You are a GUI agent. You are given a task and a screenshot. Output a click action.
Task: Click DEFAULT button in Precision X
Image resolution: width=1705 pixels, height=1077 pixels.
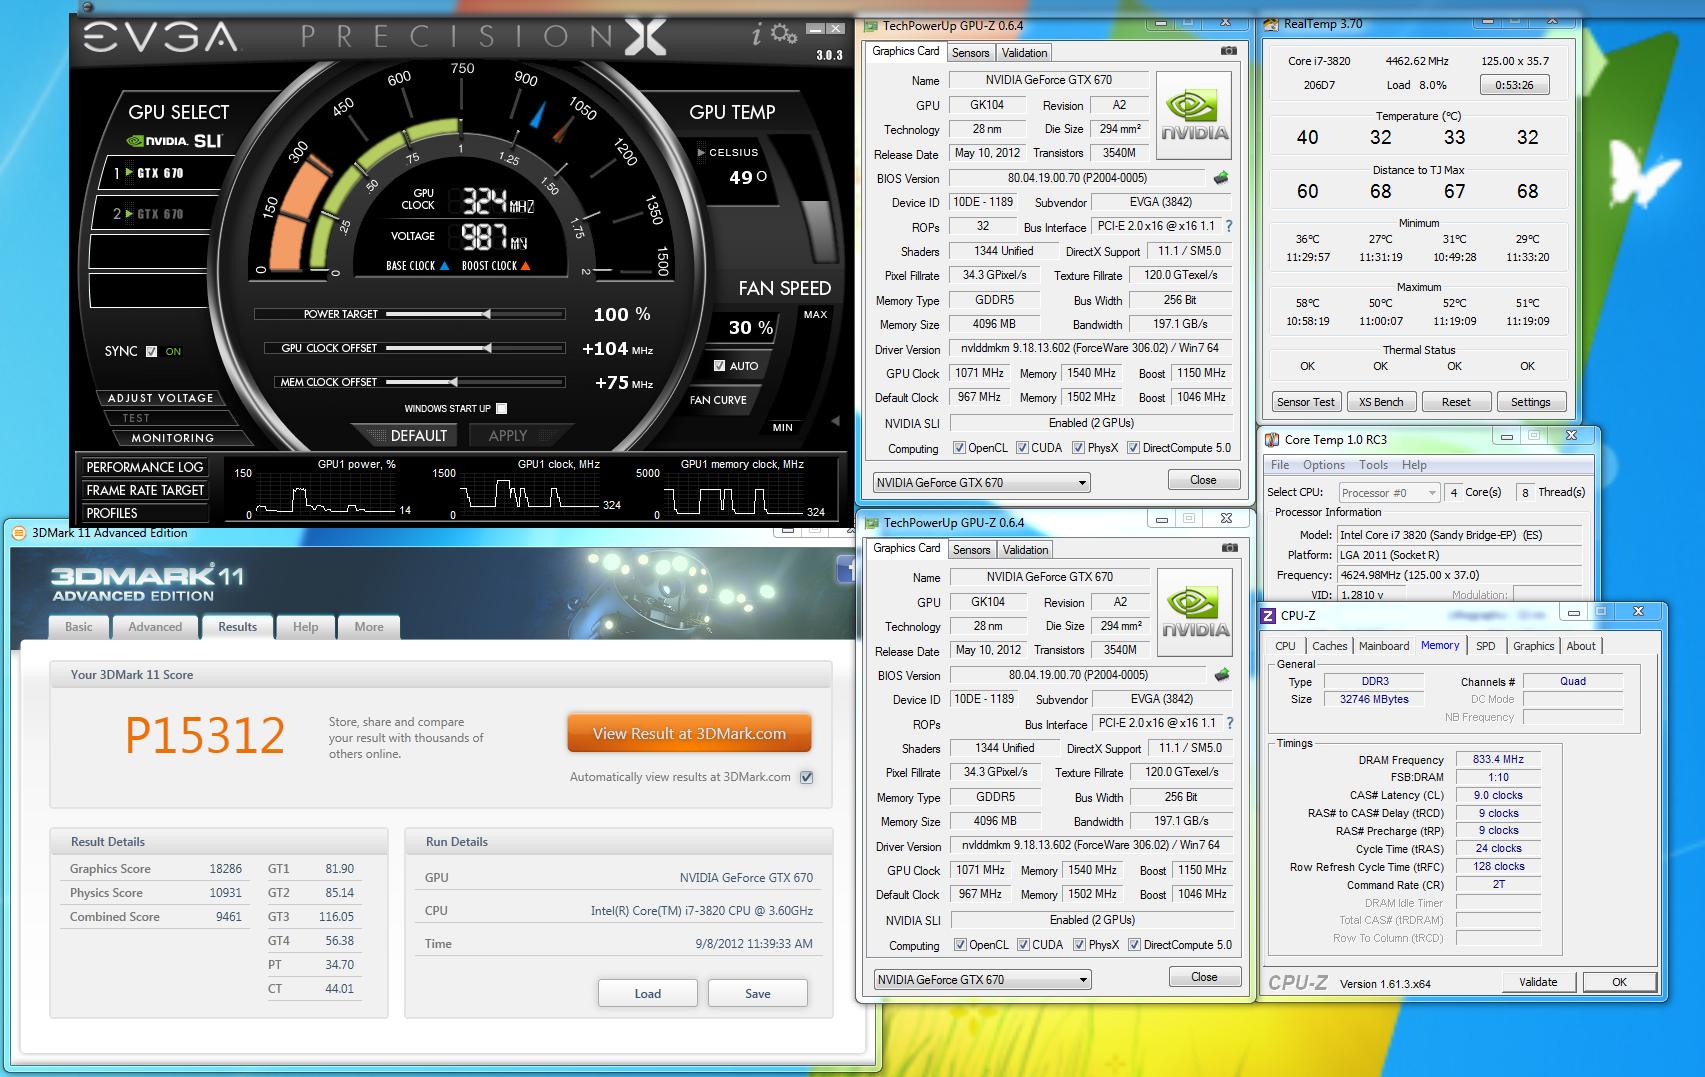(418, 435)
